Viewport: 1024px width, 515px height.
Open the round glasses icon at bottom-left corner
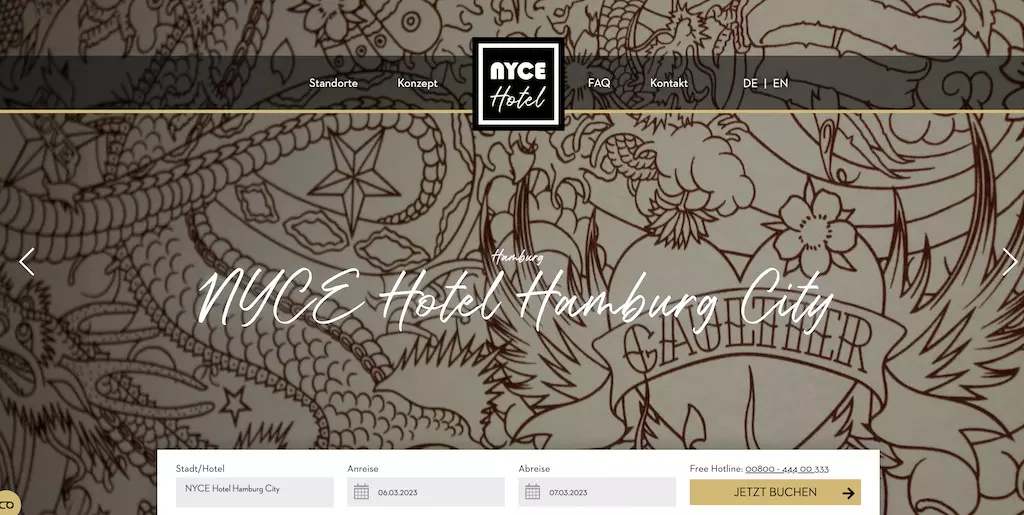pyautogui.click(x=8, y=504)
